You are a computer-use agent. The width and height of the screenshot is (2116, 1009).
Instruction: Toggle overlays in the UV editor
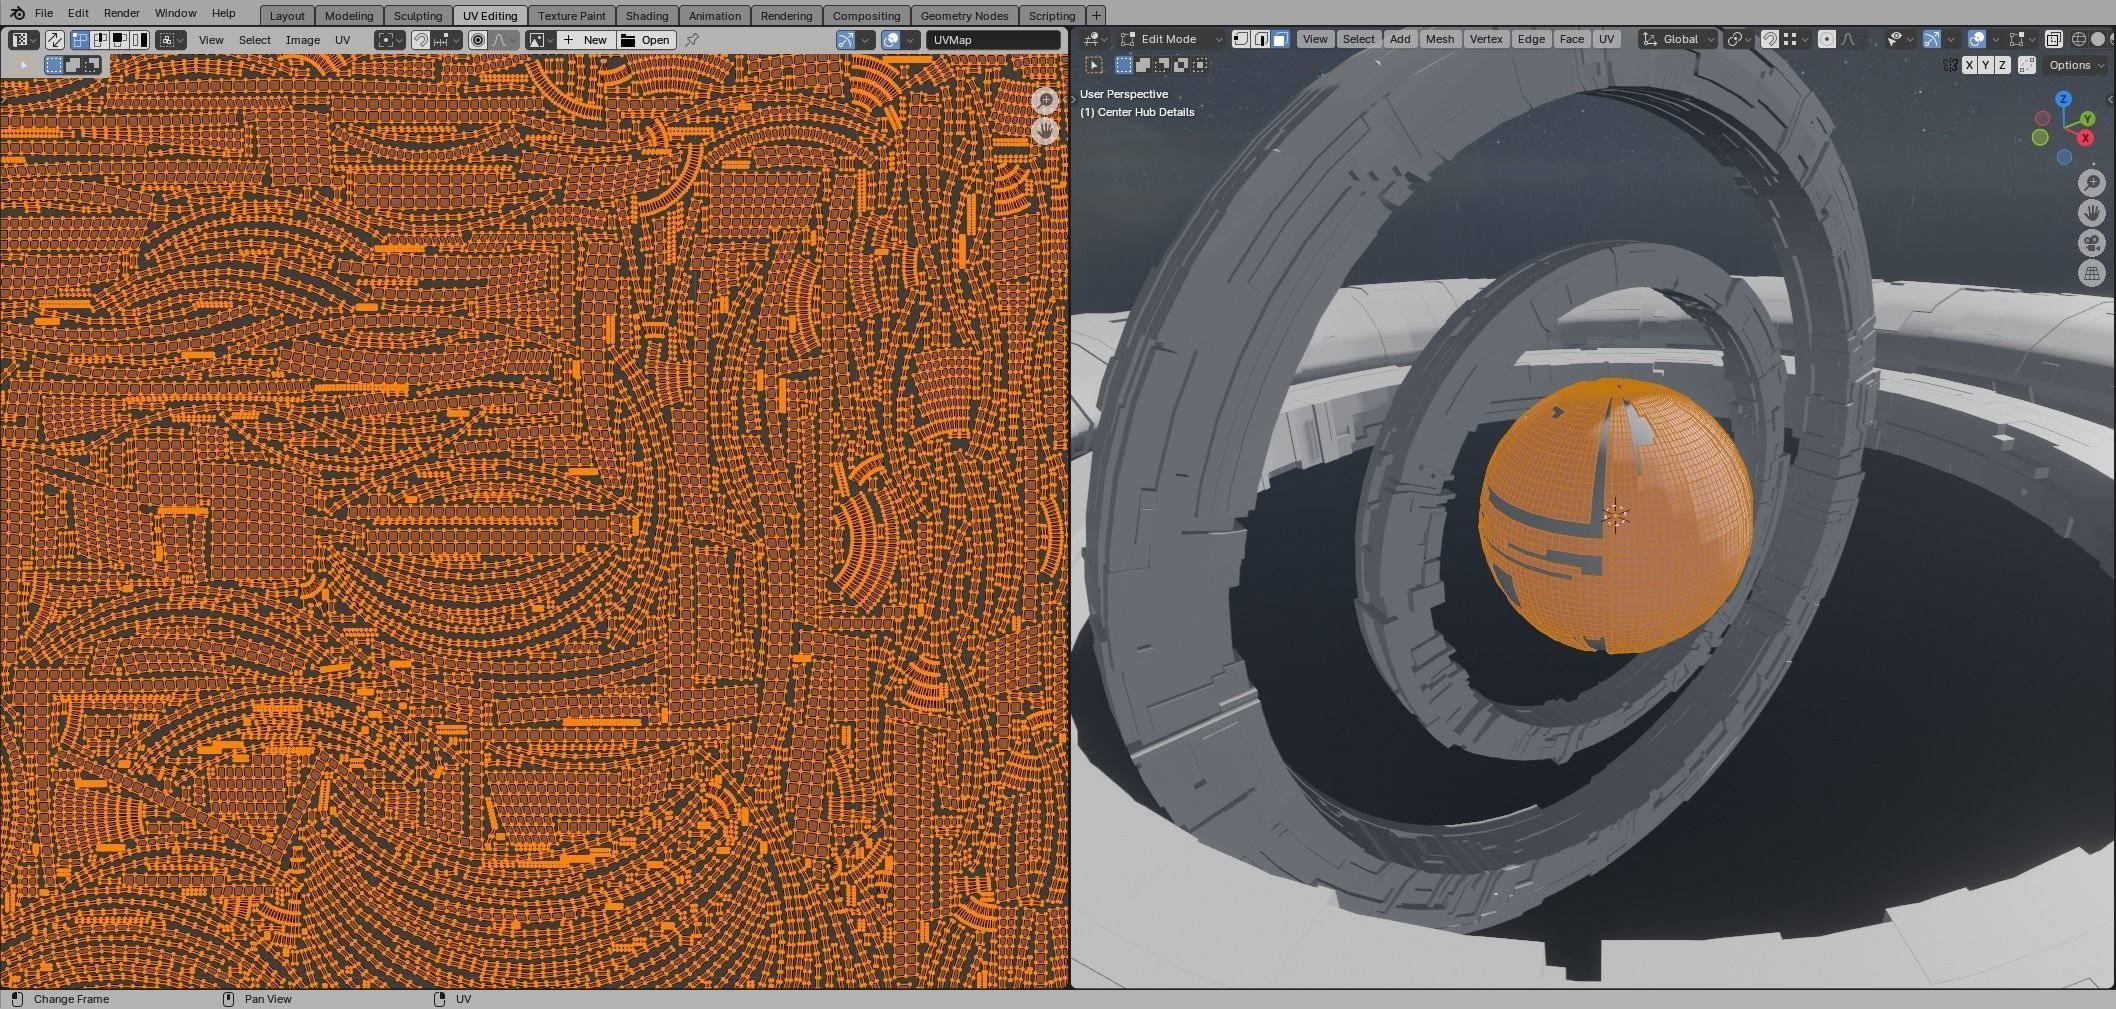[x=891, y=40]
